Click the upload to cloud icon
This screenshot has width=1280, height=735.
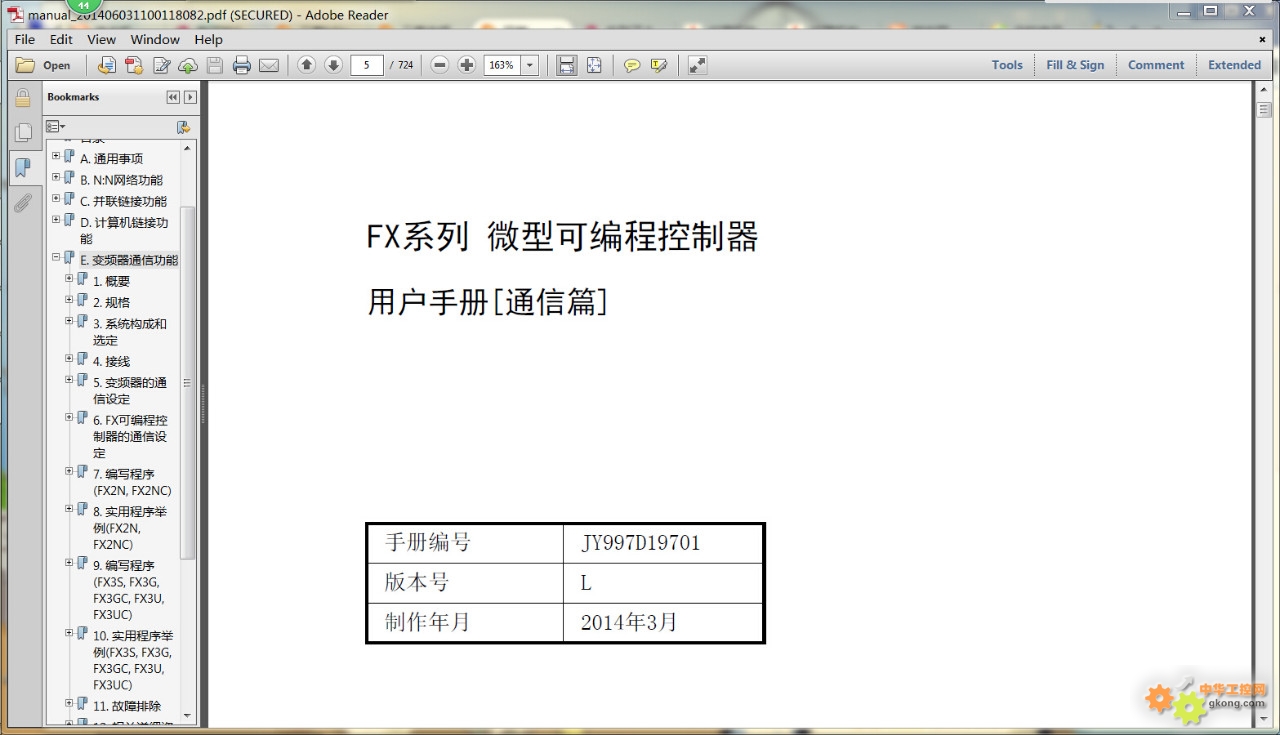[187, 65]
